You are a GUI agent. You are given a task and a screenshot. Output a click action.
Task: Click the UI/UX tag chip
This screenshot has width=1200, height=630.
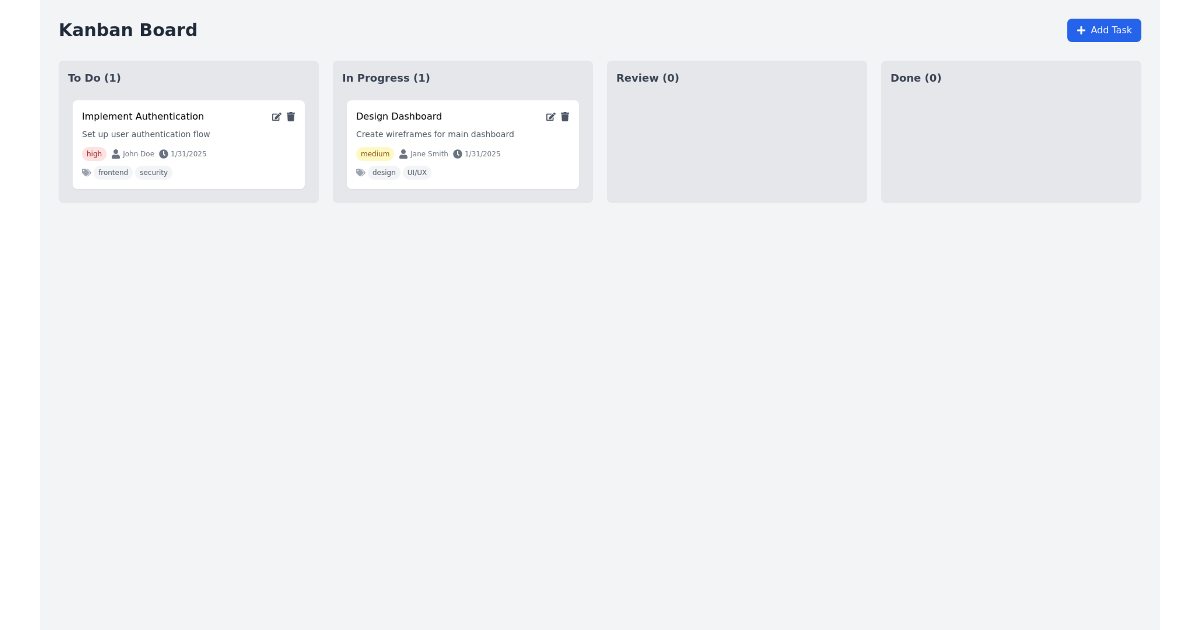click(416, 172)
